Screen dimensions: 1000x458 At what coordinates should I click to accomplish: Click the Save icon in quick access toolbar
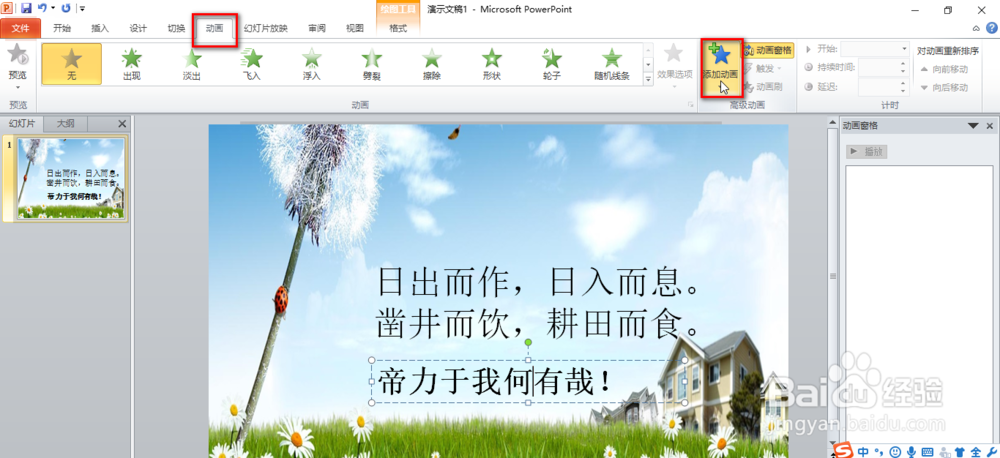(26, 8)
